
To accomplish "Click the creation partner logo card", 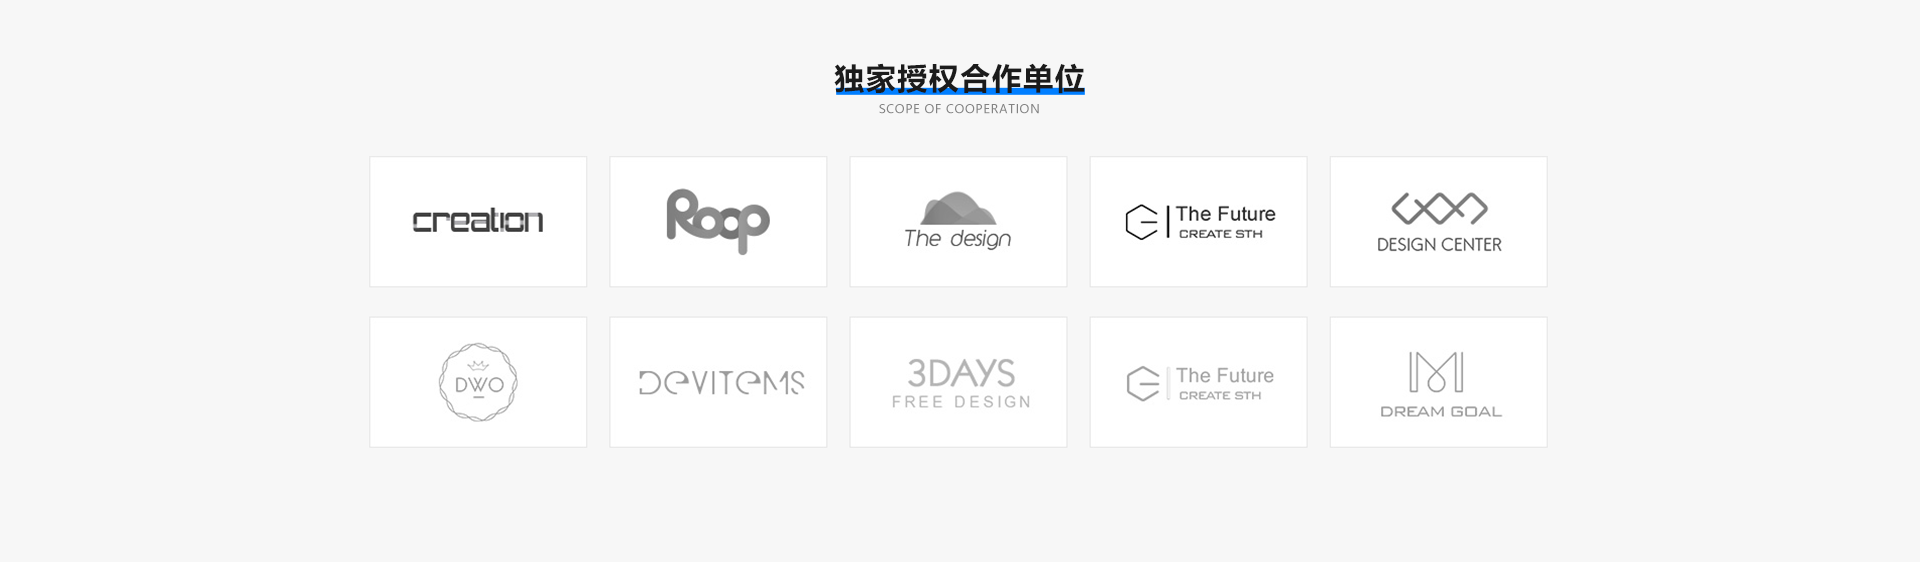I will pos(478,221).
